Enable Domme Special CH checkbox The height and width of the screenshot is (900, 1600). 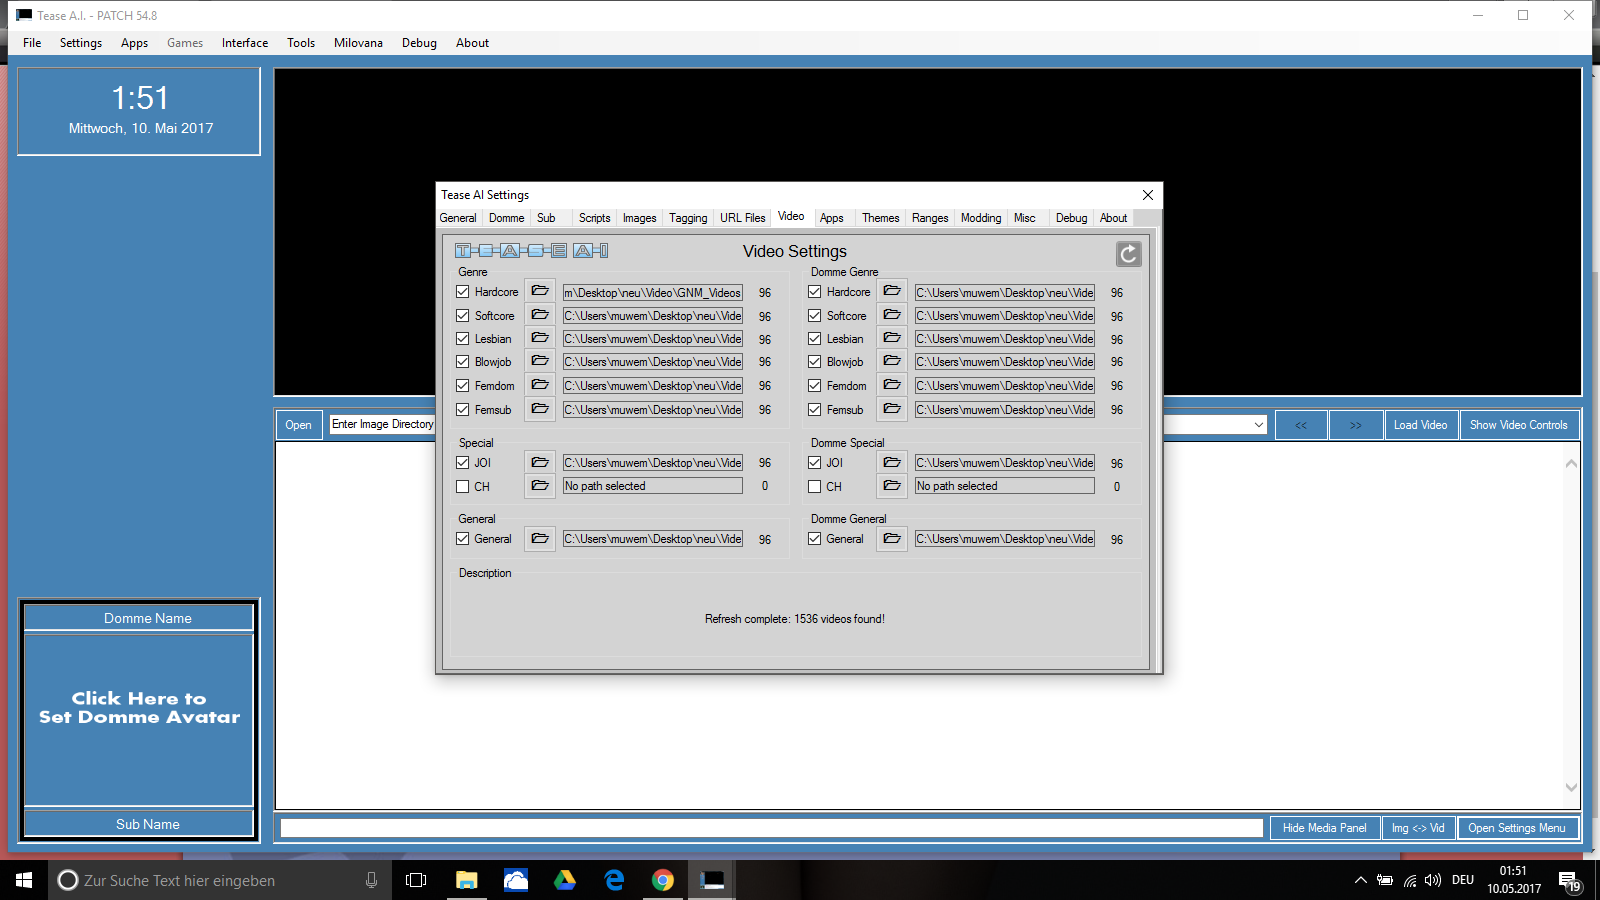coord(815,487)
